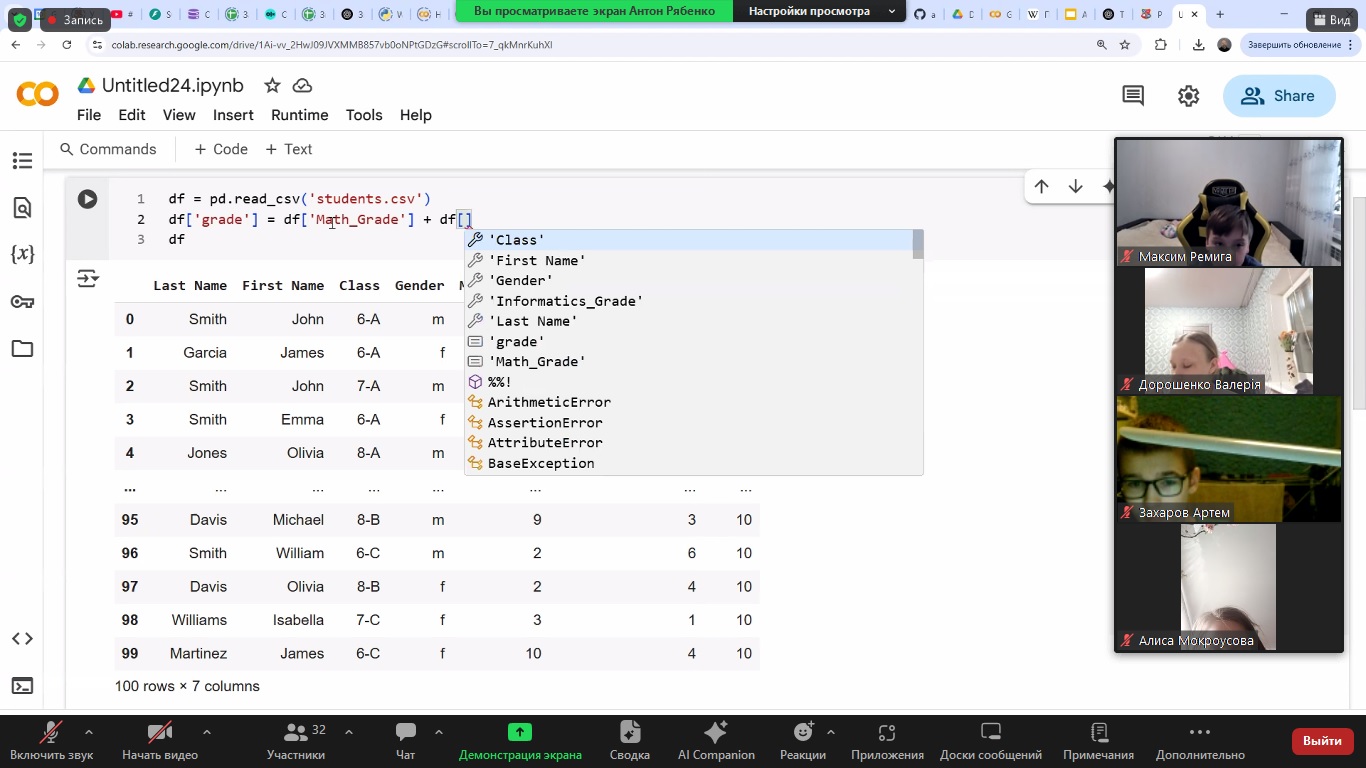Open the find and replace sidebar icon
Viewport: 1366px width, 768px height.
coord(22,208)
